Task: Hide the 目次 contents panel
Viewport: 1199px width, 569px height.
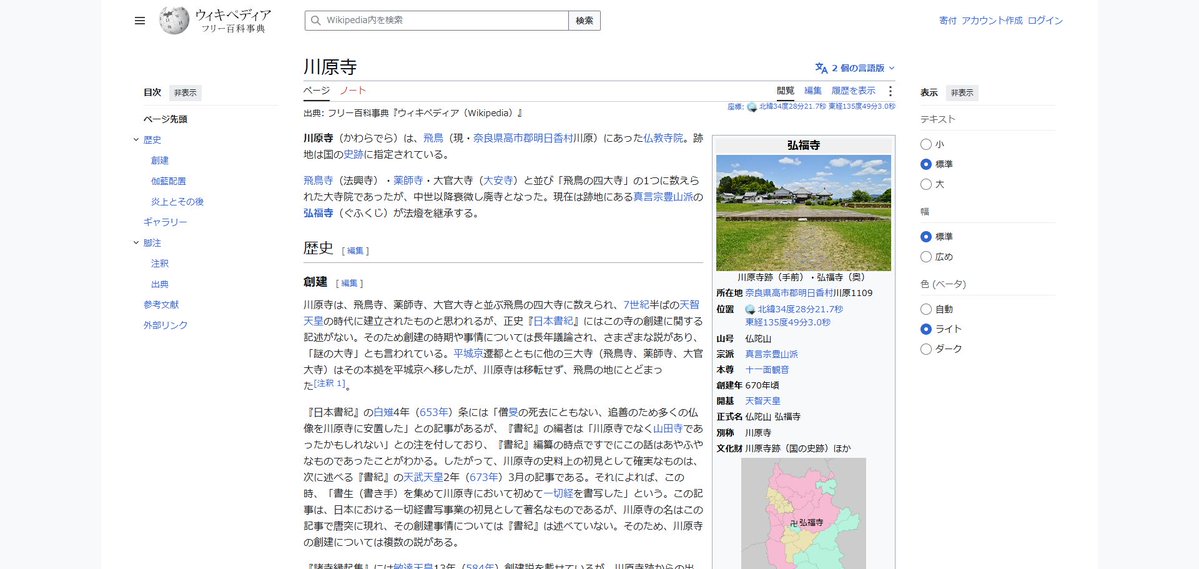Action: tap(184, 93)
